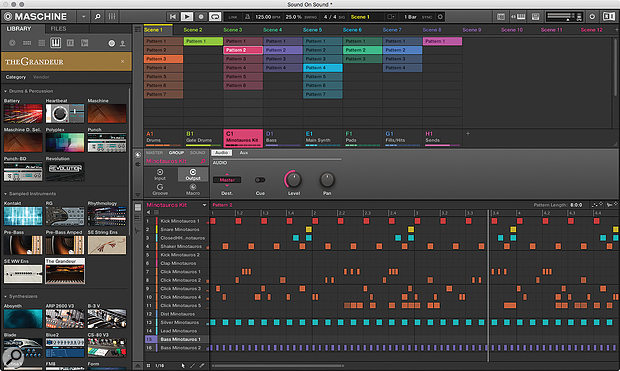Switch to the SOUND tab
Screen dimensions: 620x371
click(x=197, y=153)
